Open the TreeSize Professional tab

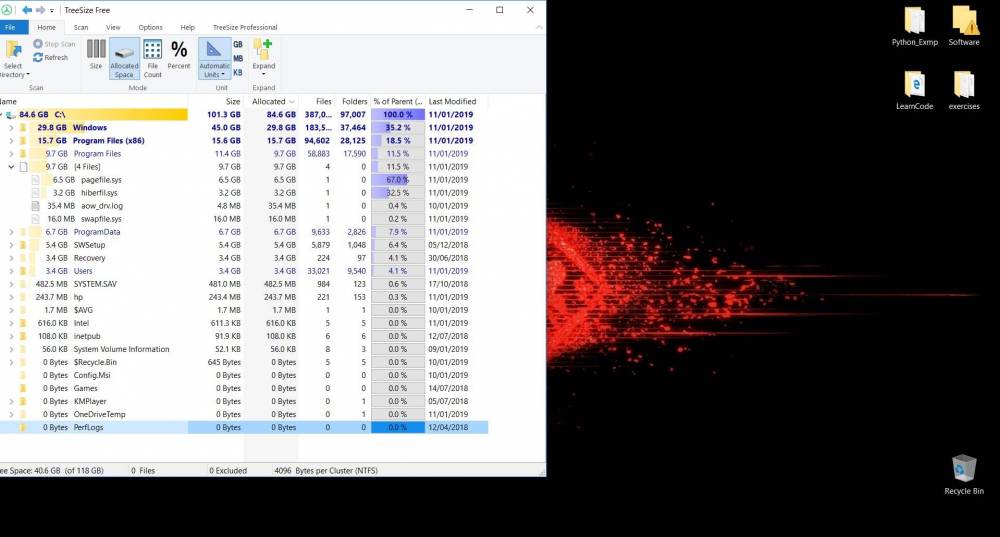coord(245,27)
